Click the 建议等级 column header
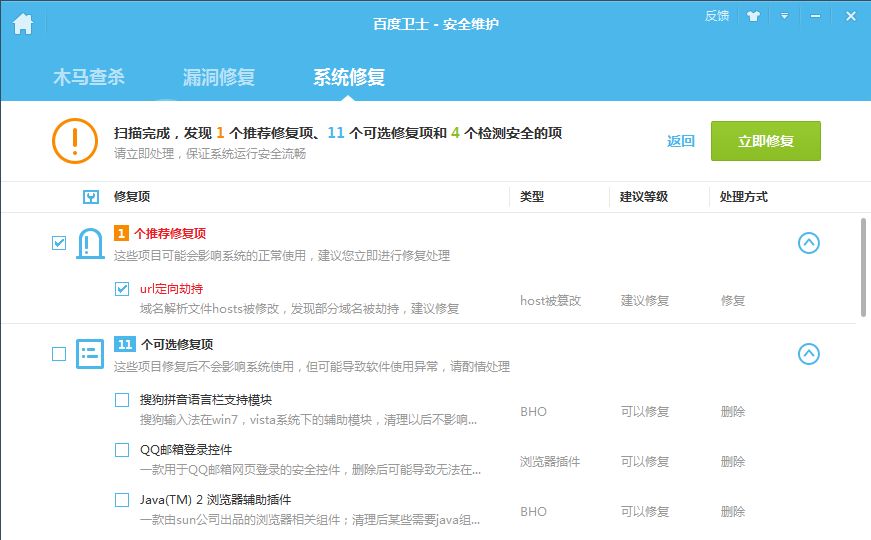The height and width of the screenshot is (540, 871). coord(644,197)
